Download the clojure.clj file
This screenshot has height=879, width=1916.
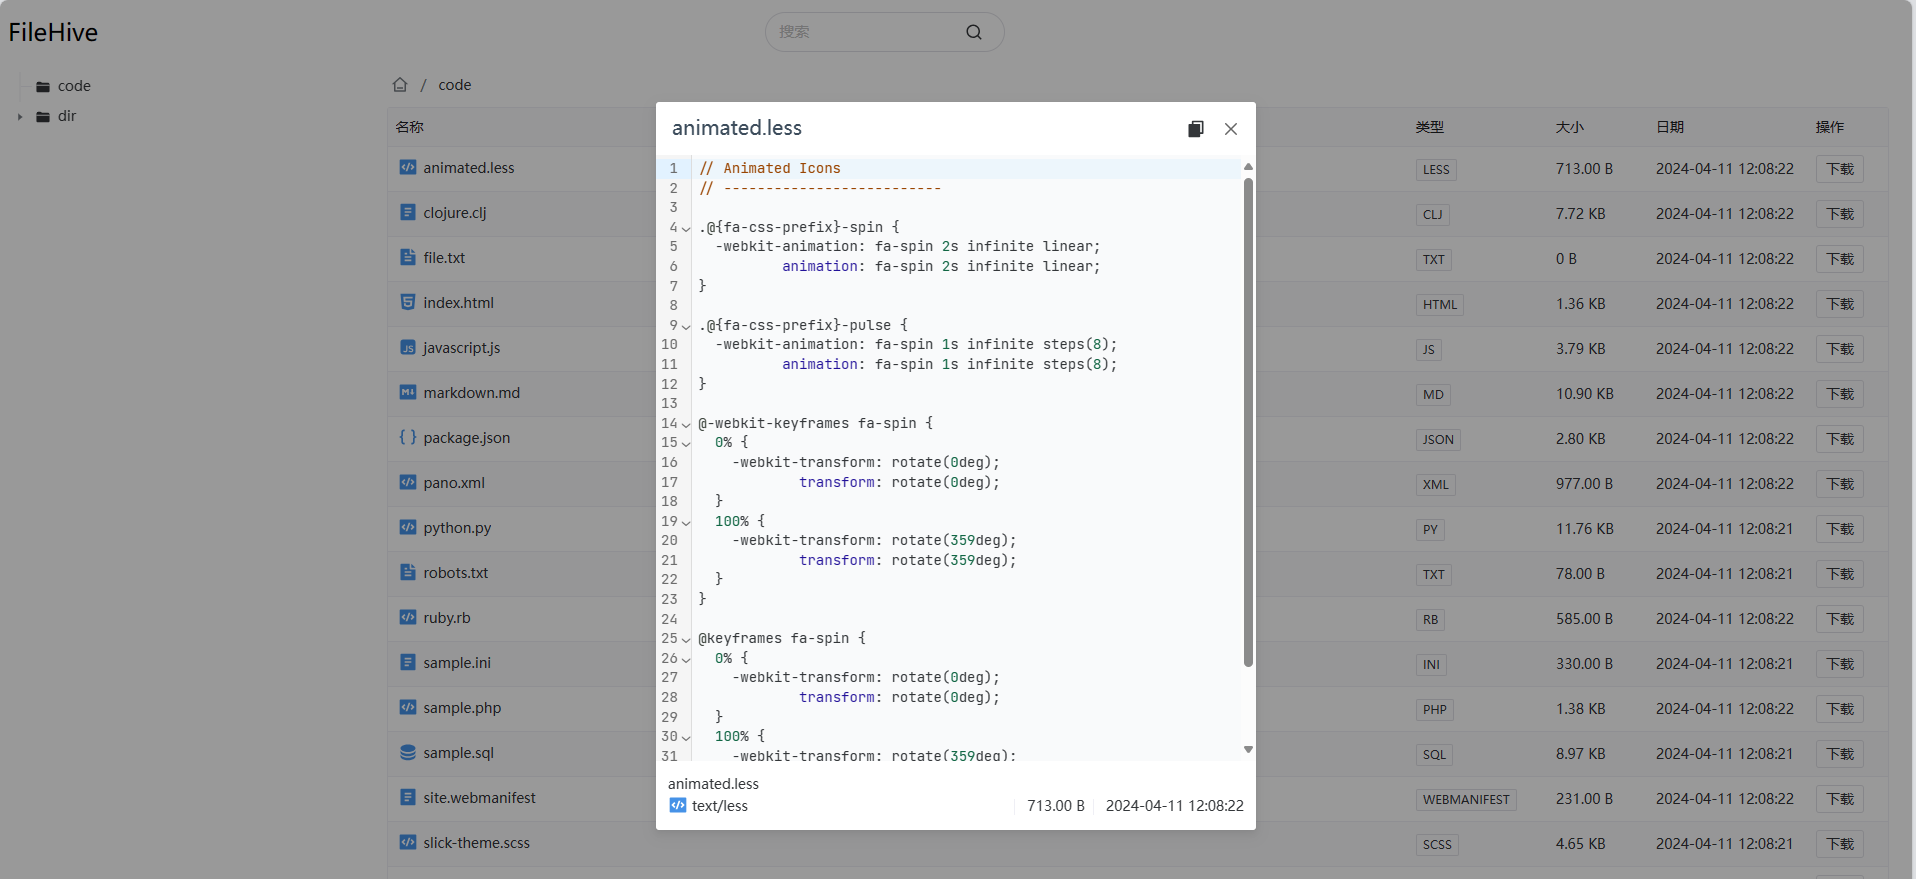click(1839, 214)
